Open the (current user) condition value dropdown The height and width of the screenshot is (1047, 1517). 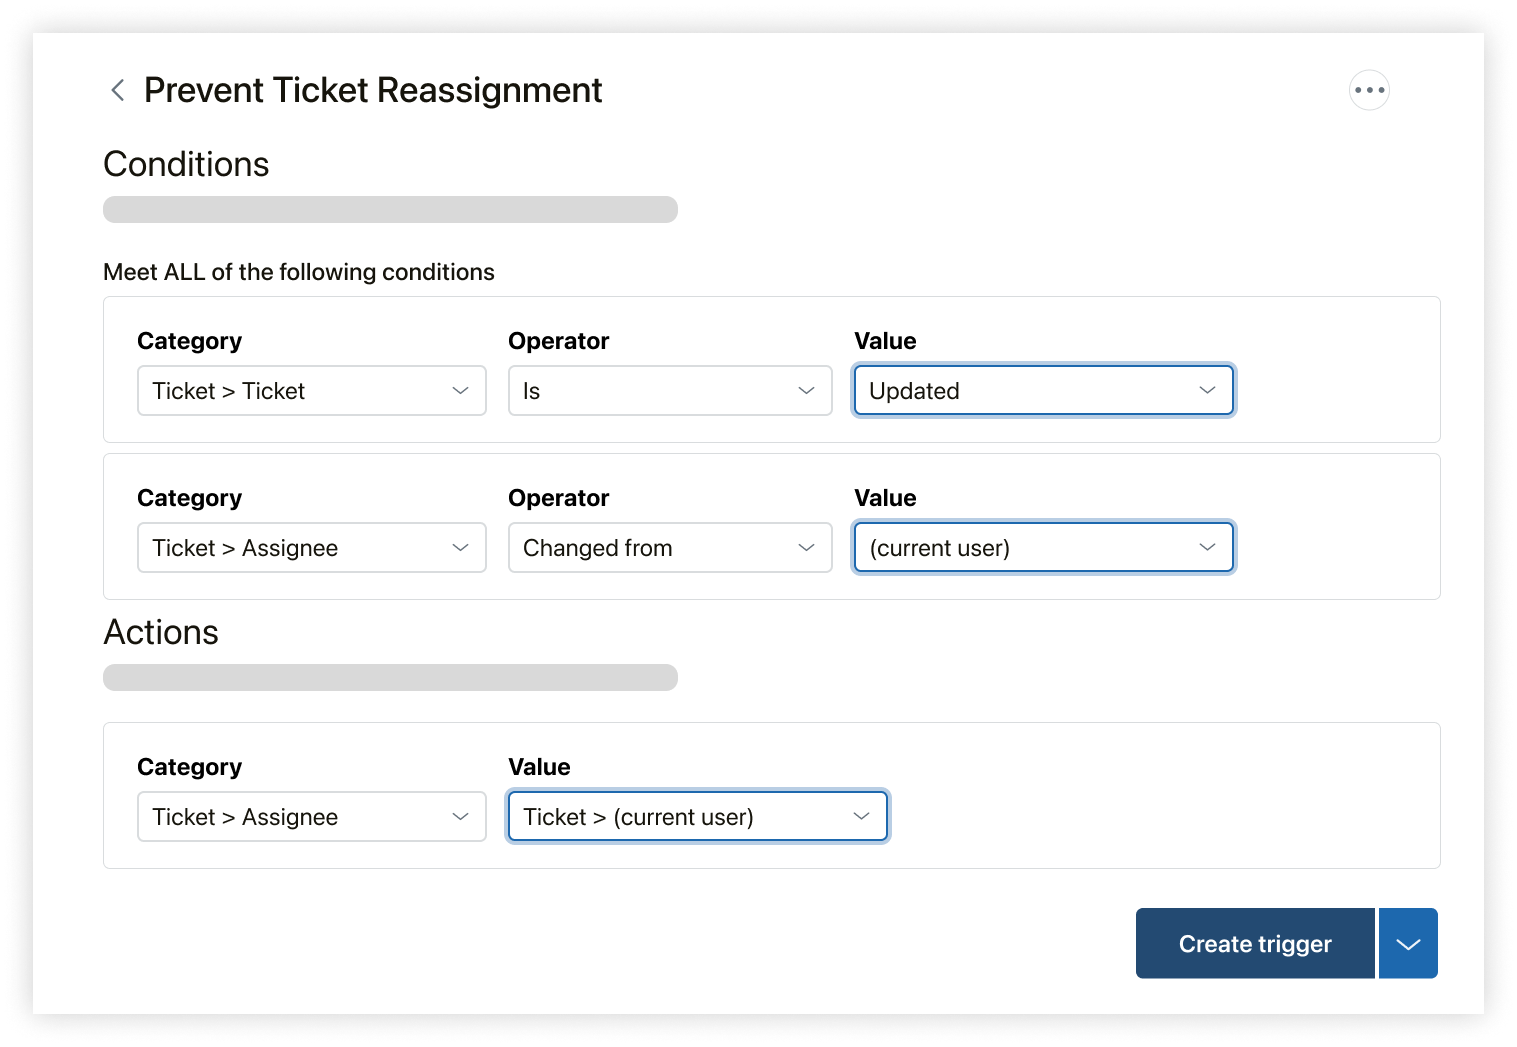point(1043,548)
